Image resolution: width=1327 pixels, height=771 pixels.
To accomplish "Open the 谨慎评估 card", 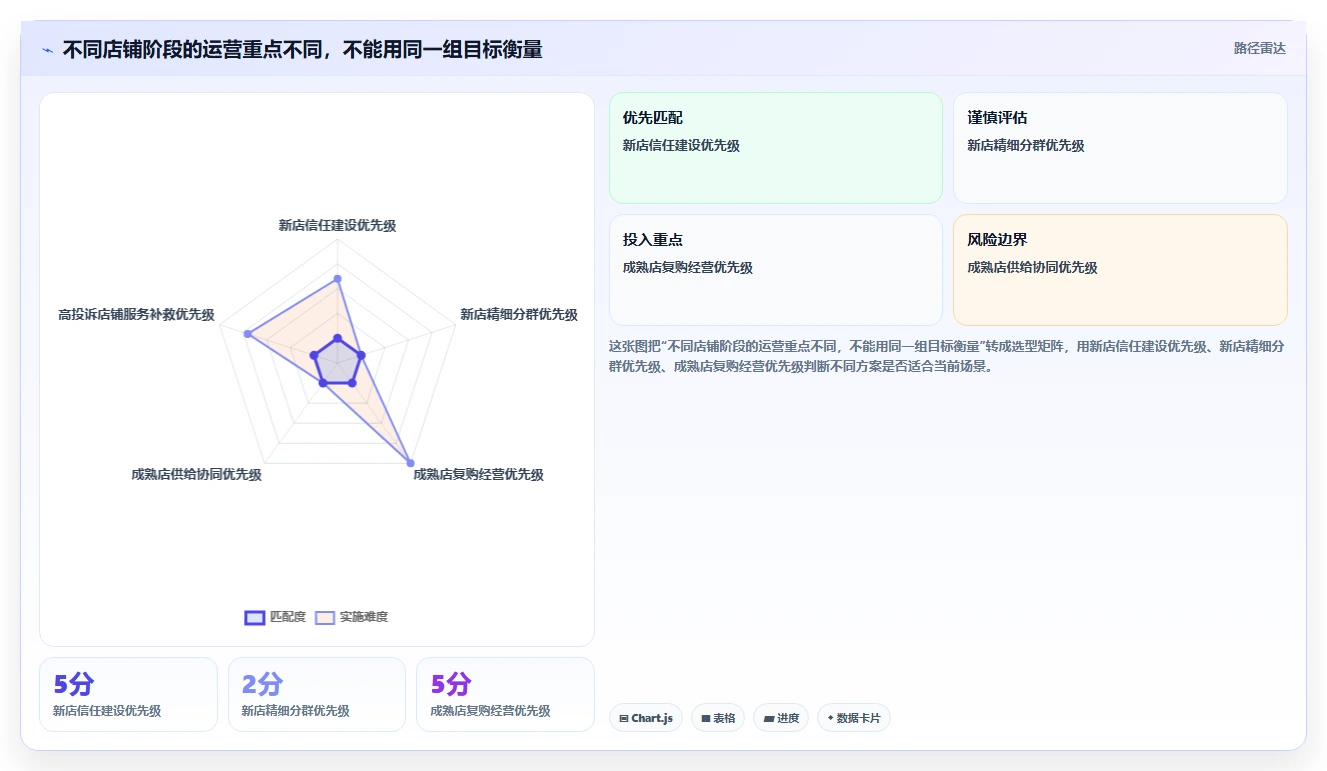I will 1120,148.
